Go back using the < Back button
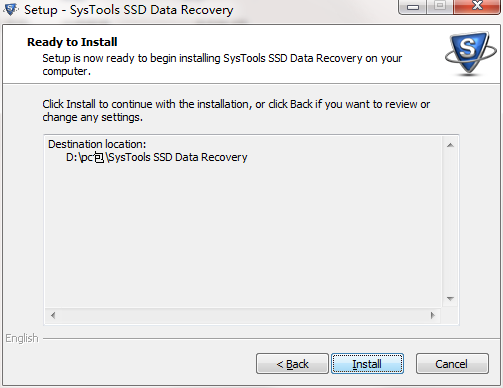Image resolution: width=503 pixels, height=388 pixels. 292,364
